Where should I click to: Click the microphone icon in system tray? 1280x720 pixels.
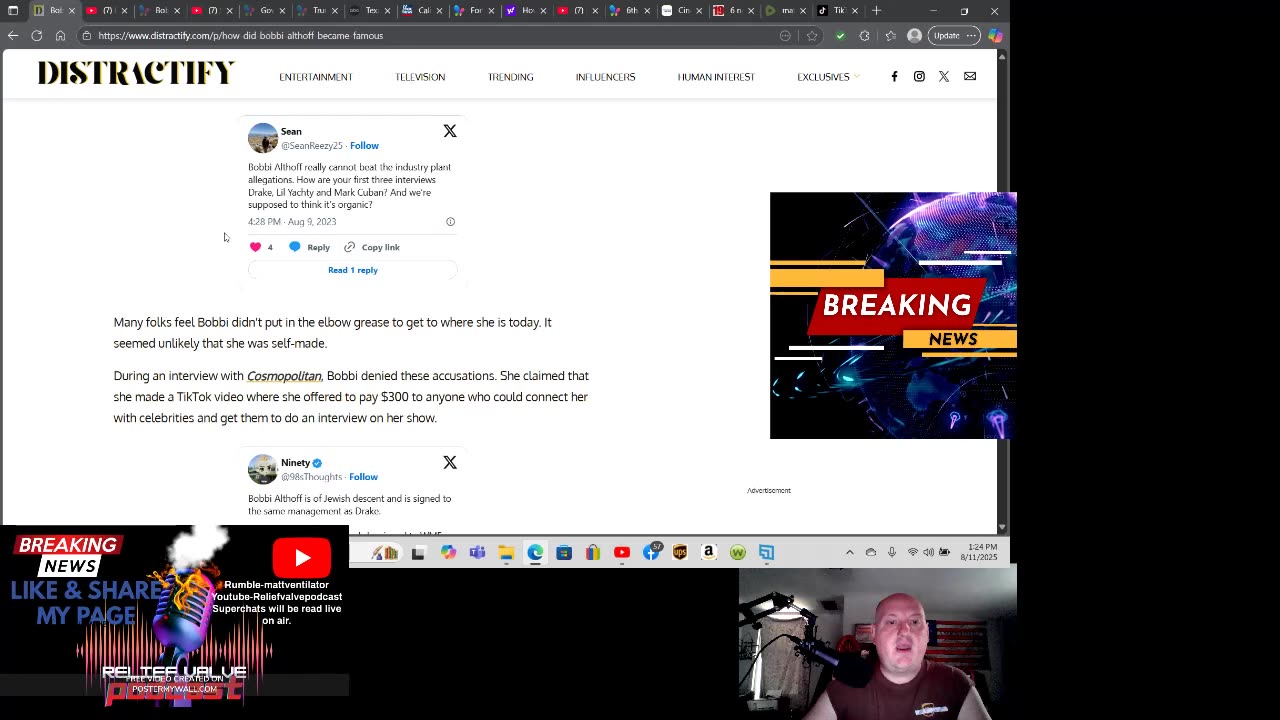891,552
